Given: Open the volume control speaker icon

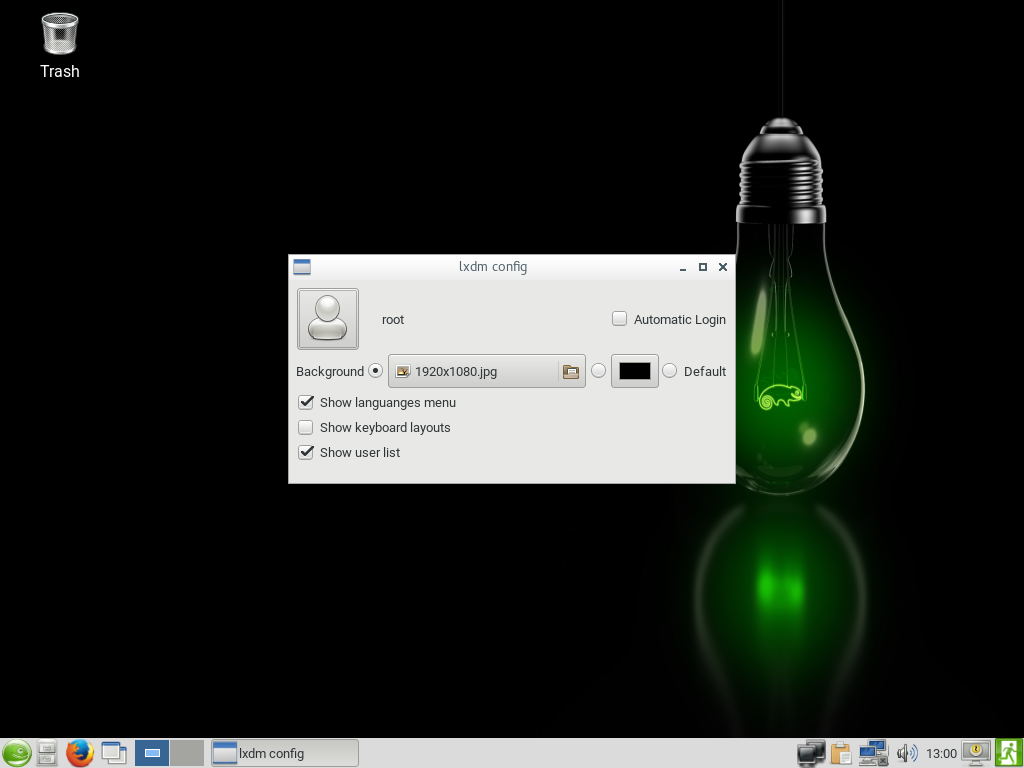Looking at the screenshot, I should 906,753.
